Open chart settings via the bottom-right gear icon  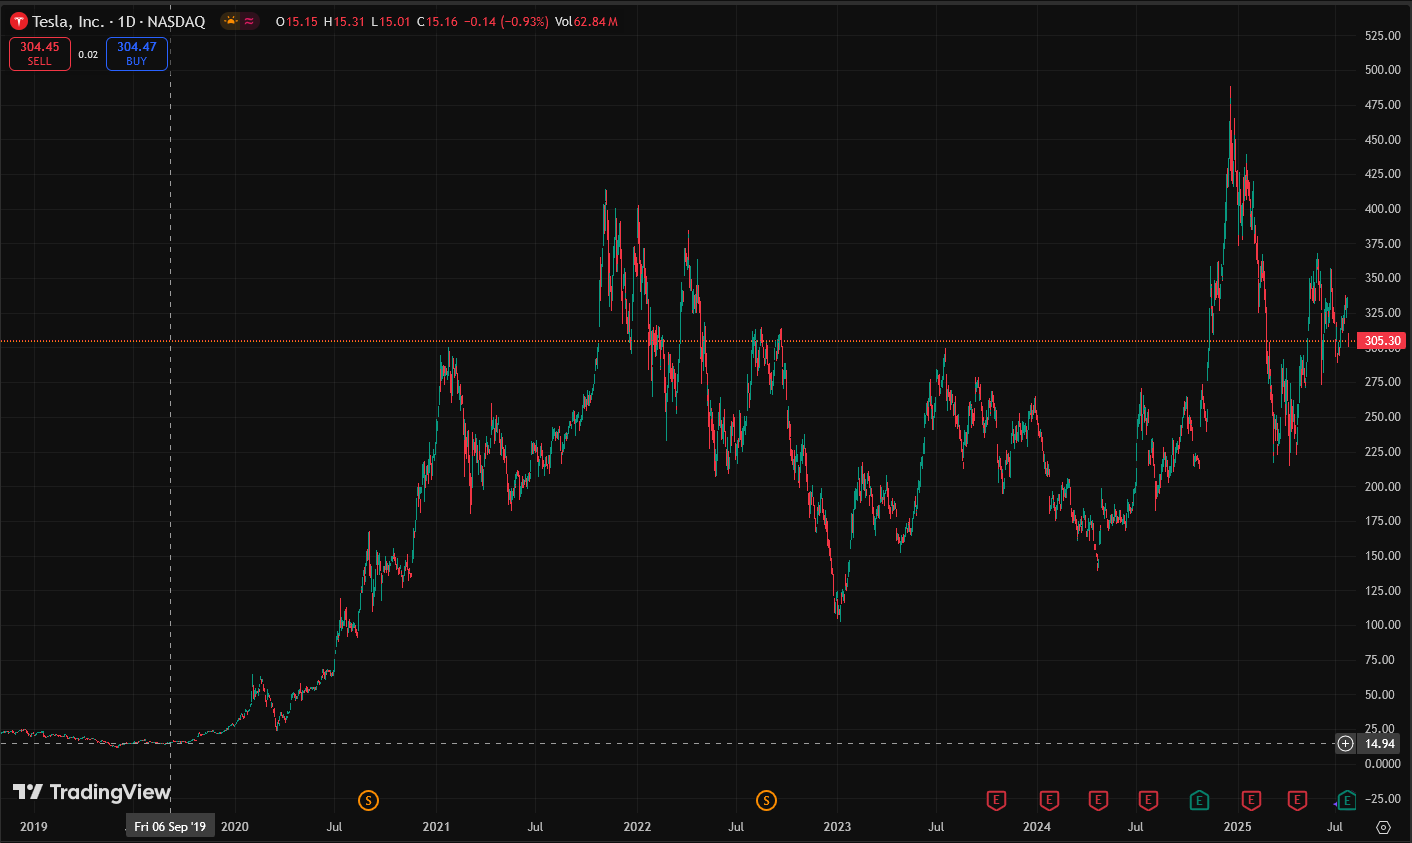[x=1384, y=827]
